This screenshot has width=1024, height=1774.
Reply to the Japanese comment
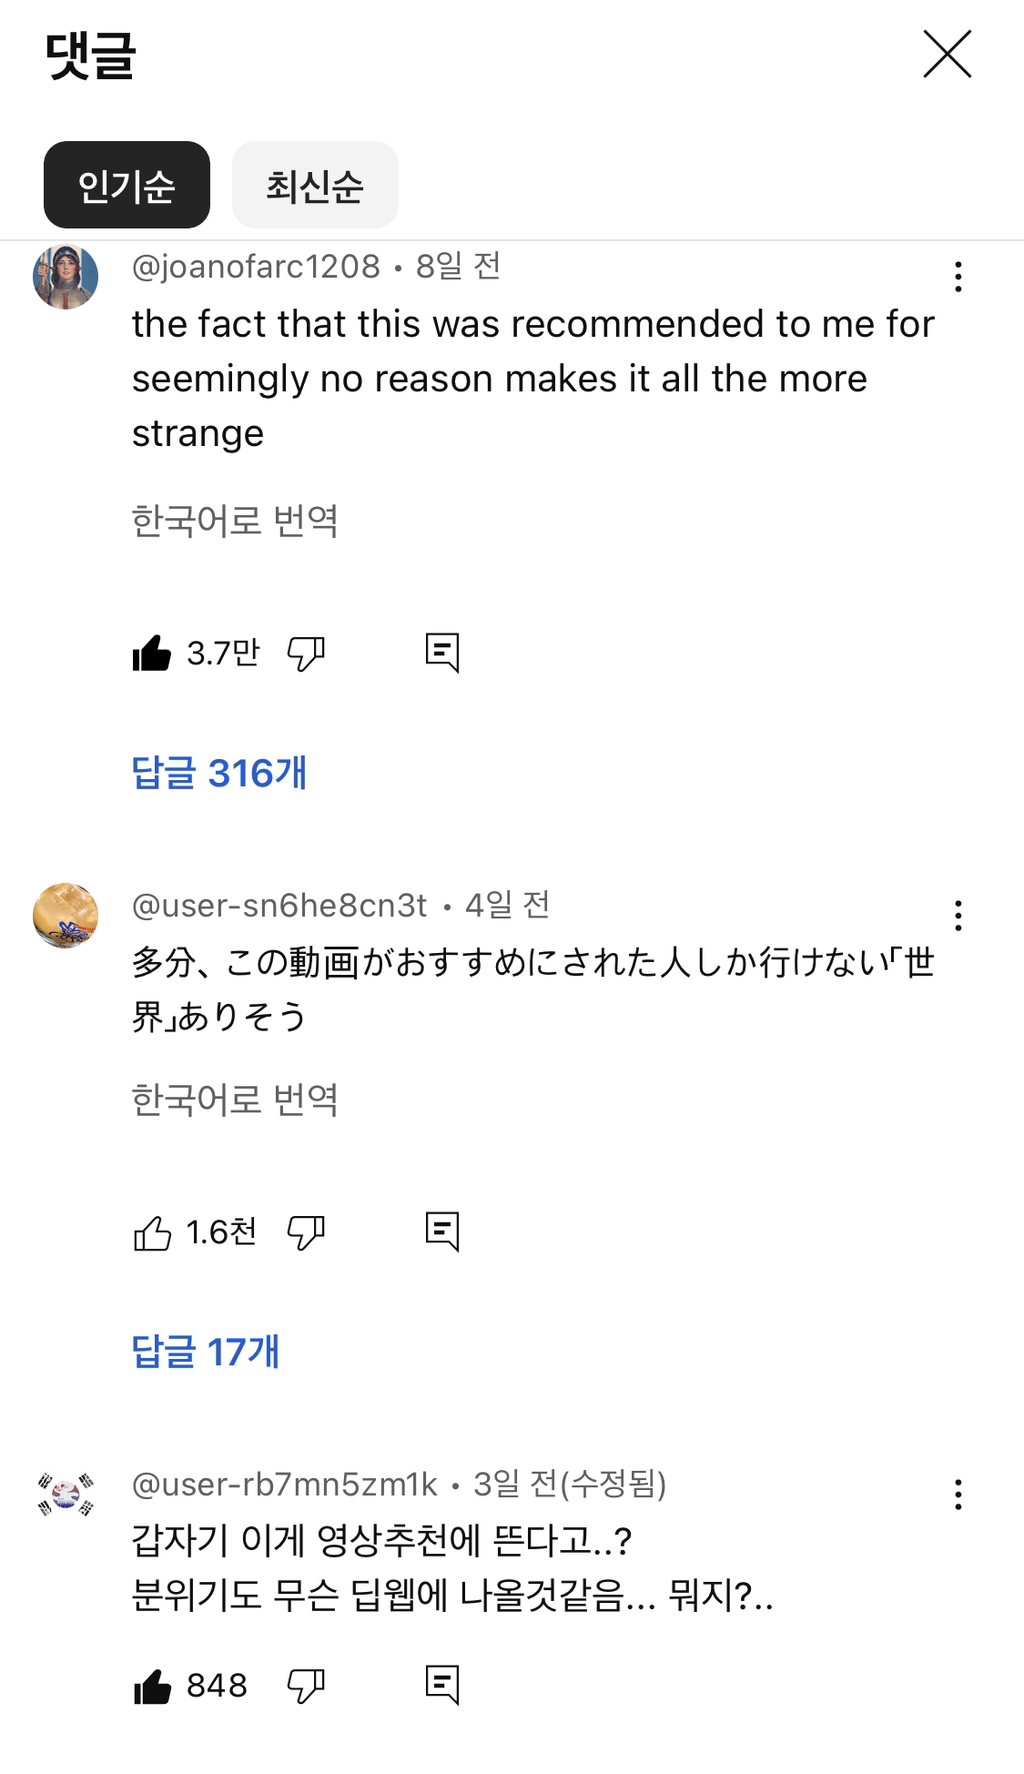442,1232
